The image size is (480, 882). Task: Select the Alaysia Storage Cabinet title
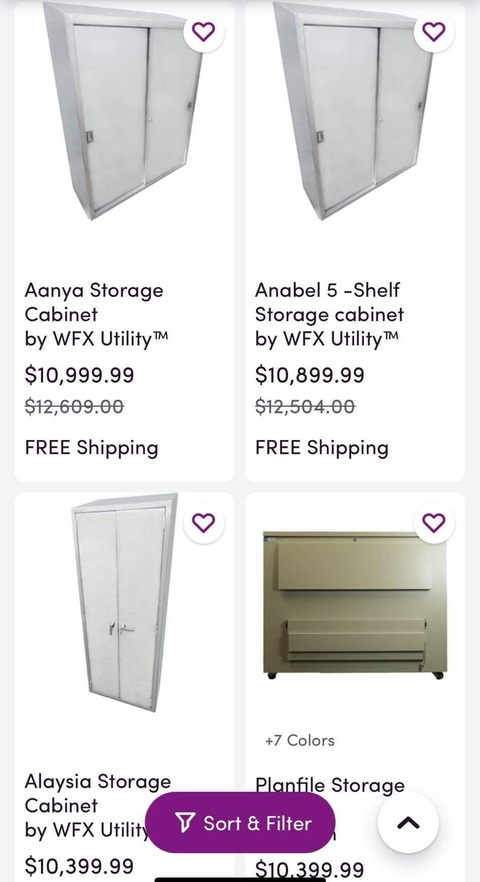pos(98,793)
